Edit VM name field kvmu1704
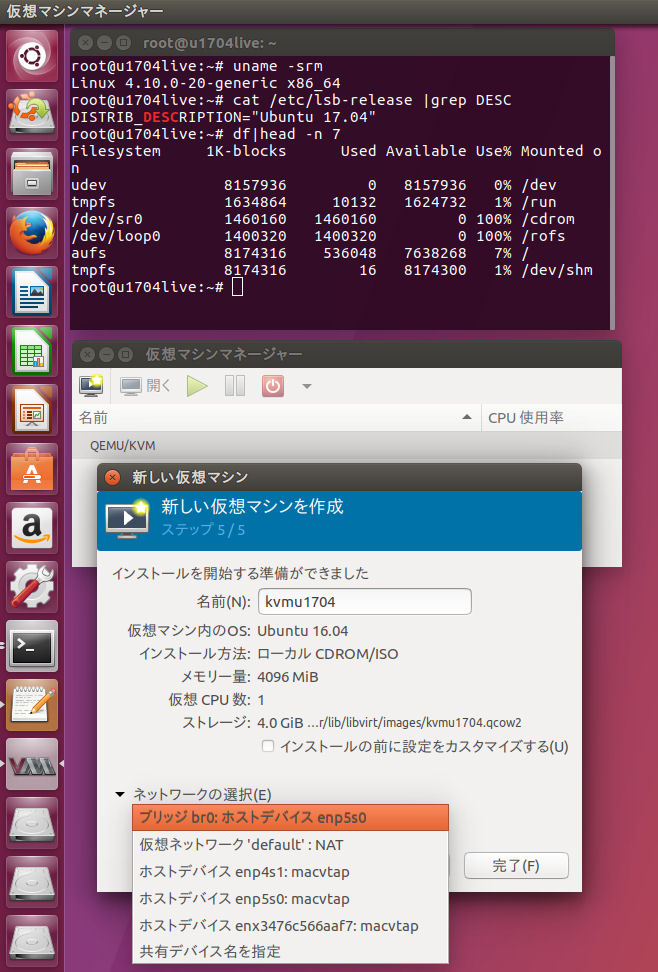This screenshot has height=972, width=658. pyautogui.click(x=365, y=602)
